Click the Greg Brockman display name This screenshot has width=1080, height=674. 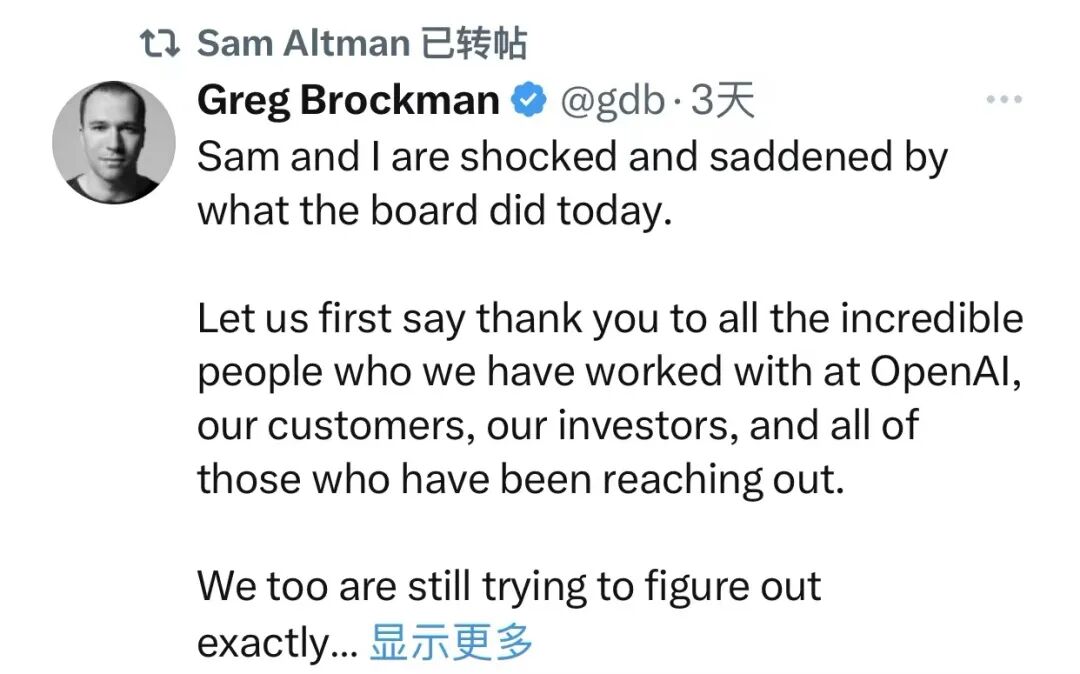click(x=348, y=101)
